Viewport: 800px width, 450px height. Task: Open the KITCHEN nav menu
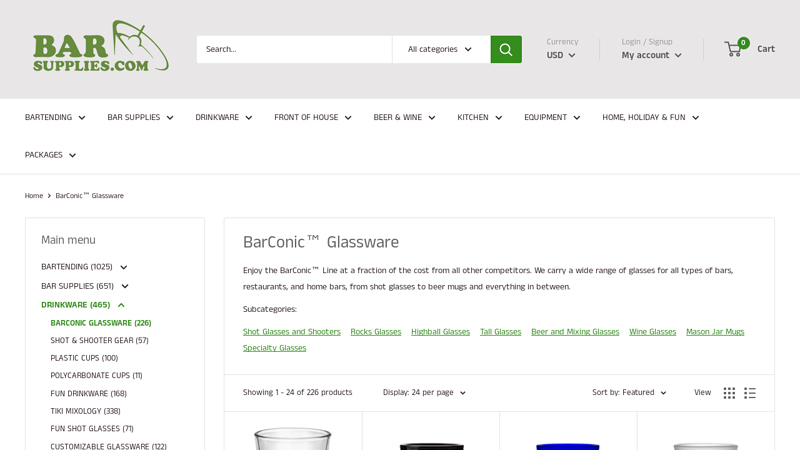[480, 117]
